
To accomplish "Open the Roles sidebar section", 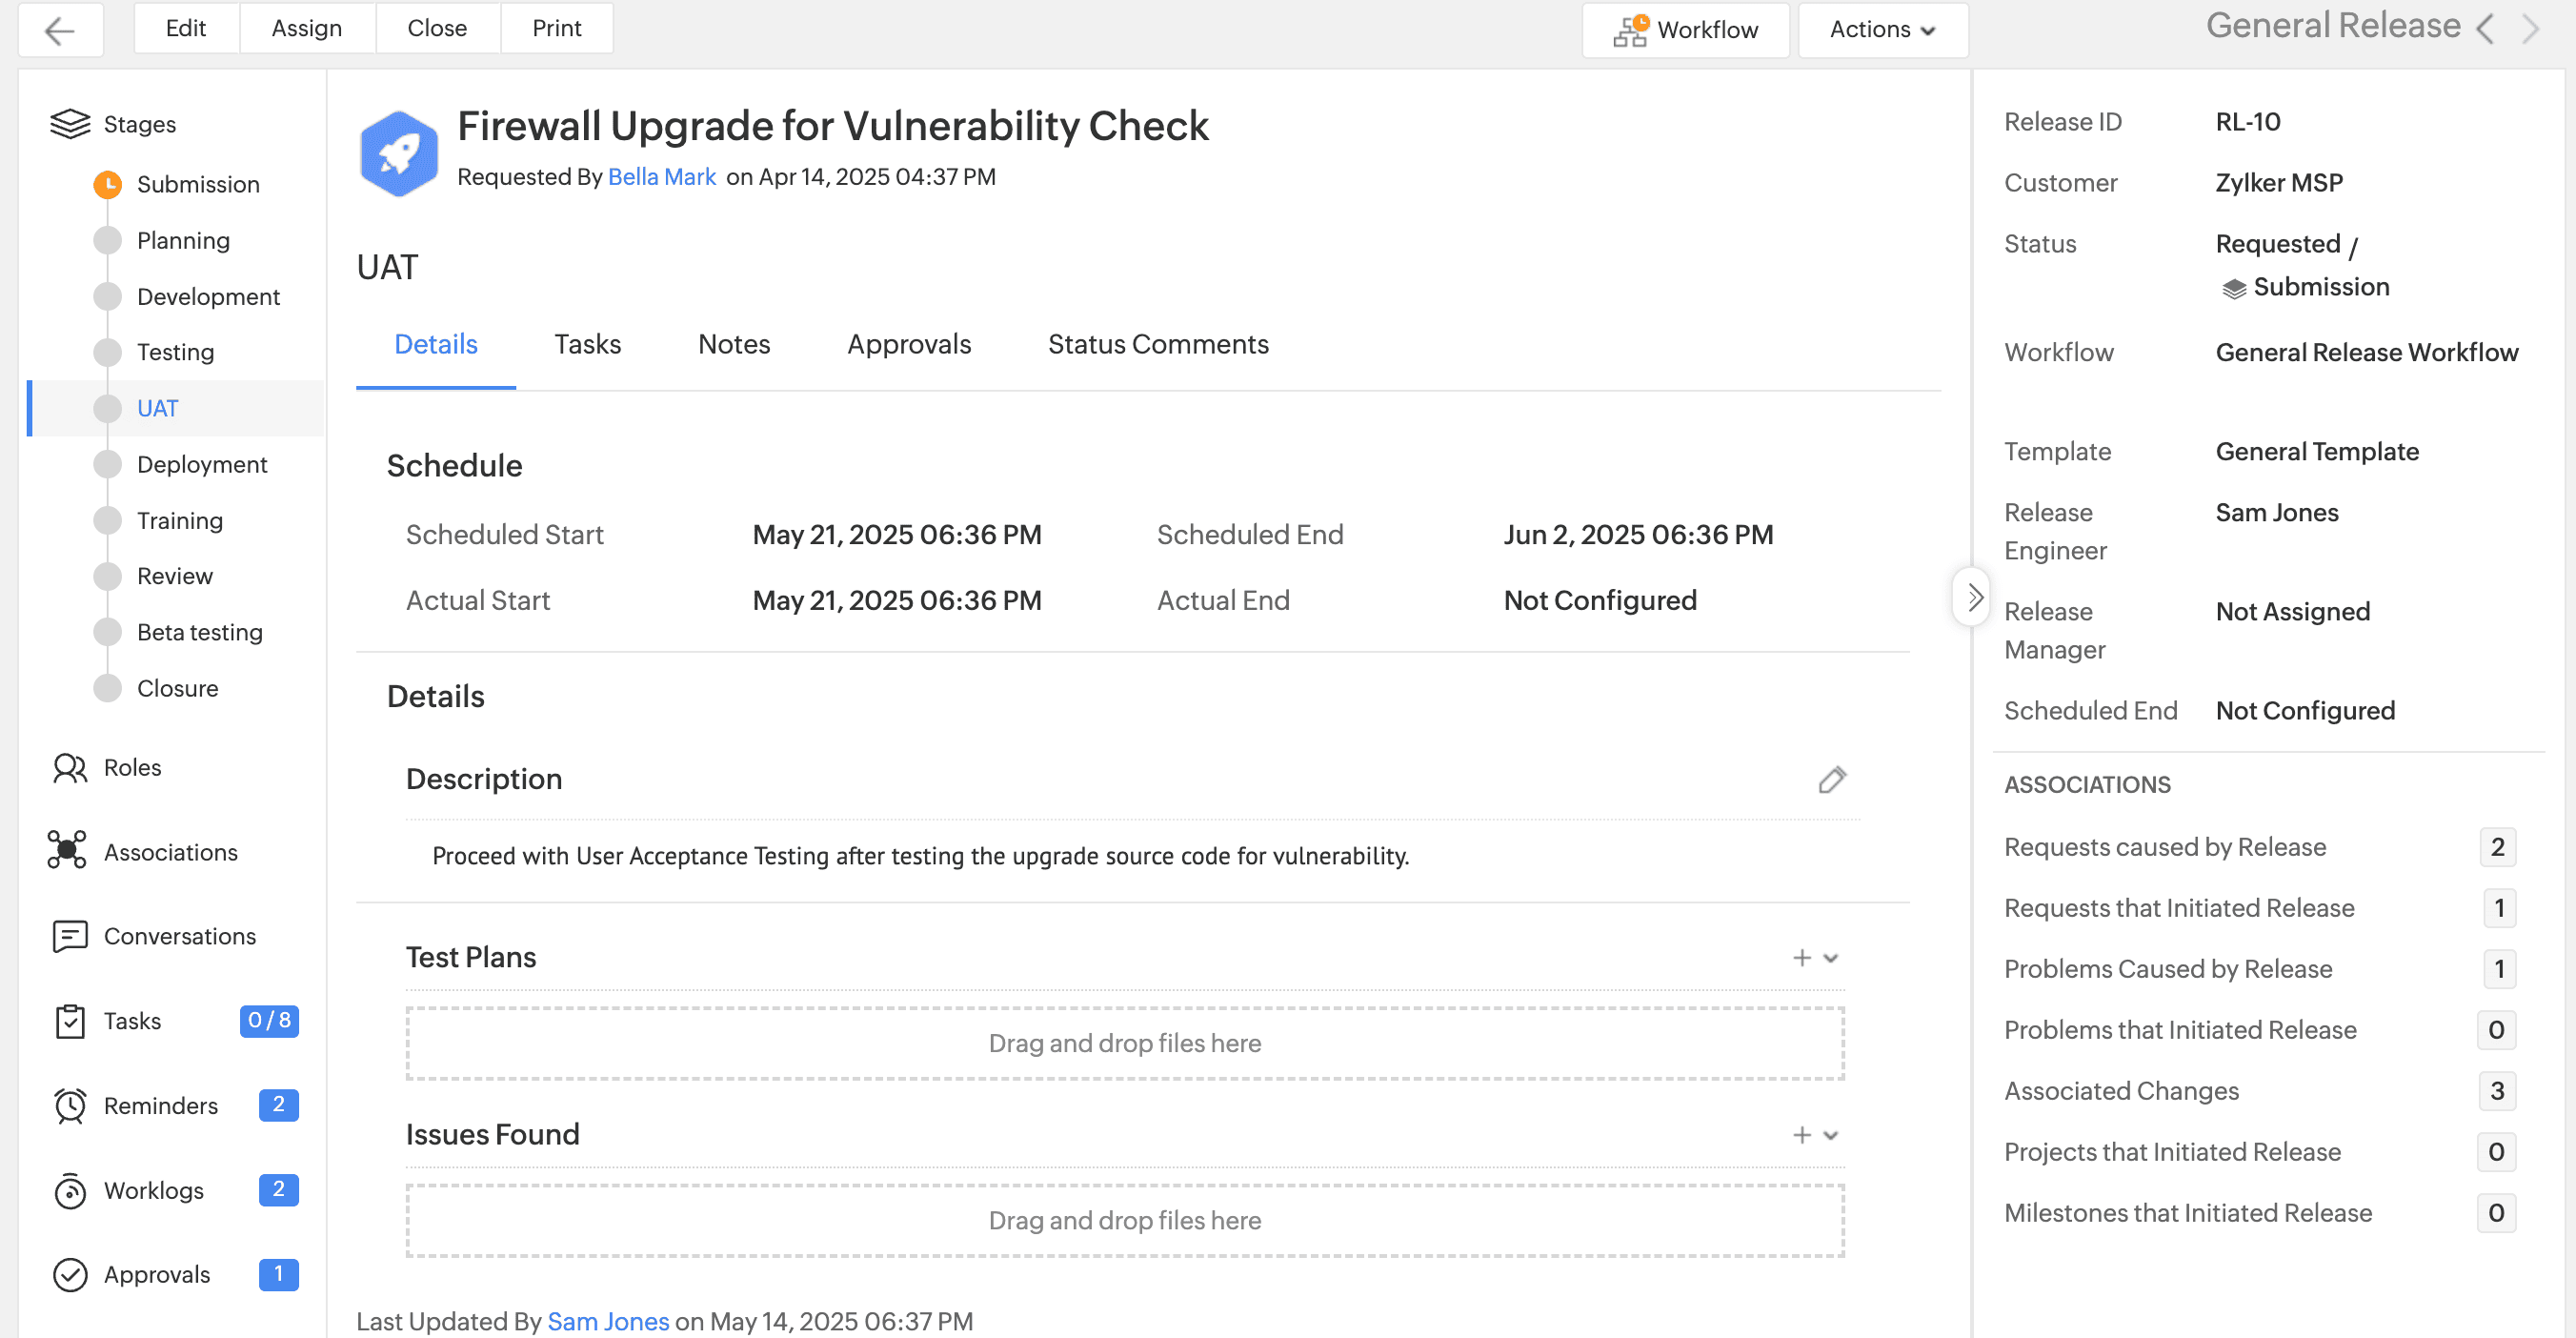I will (132, 767).
